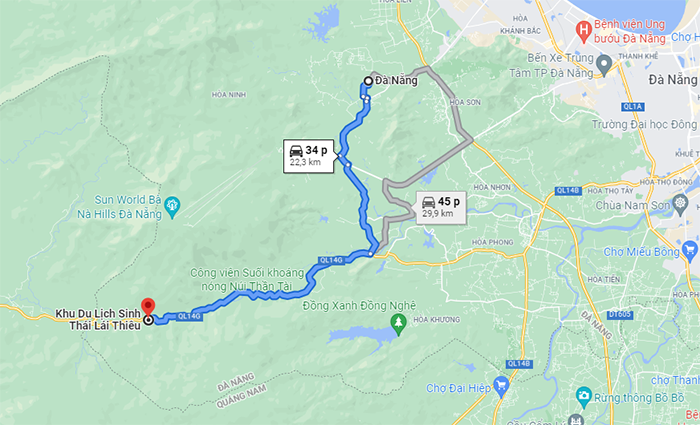Click the Sun World Bà Nà Hills attraction icon
The image size is (700, 425).
pos(172,208)
